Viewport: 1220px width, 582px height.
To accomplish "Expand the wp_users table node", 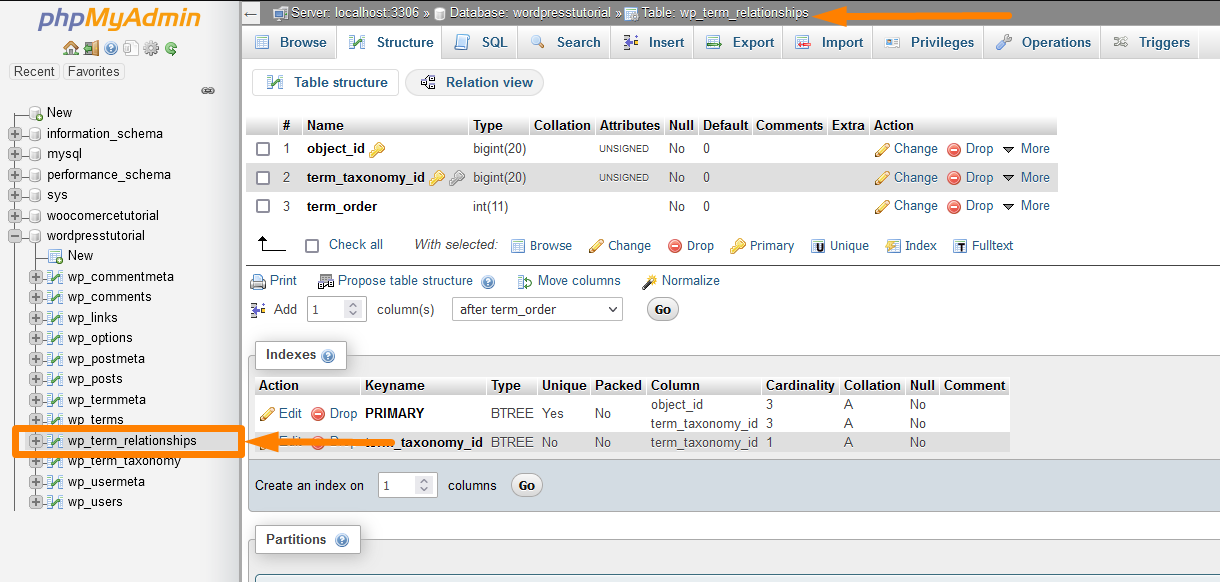I will [x=36, y=502].
